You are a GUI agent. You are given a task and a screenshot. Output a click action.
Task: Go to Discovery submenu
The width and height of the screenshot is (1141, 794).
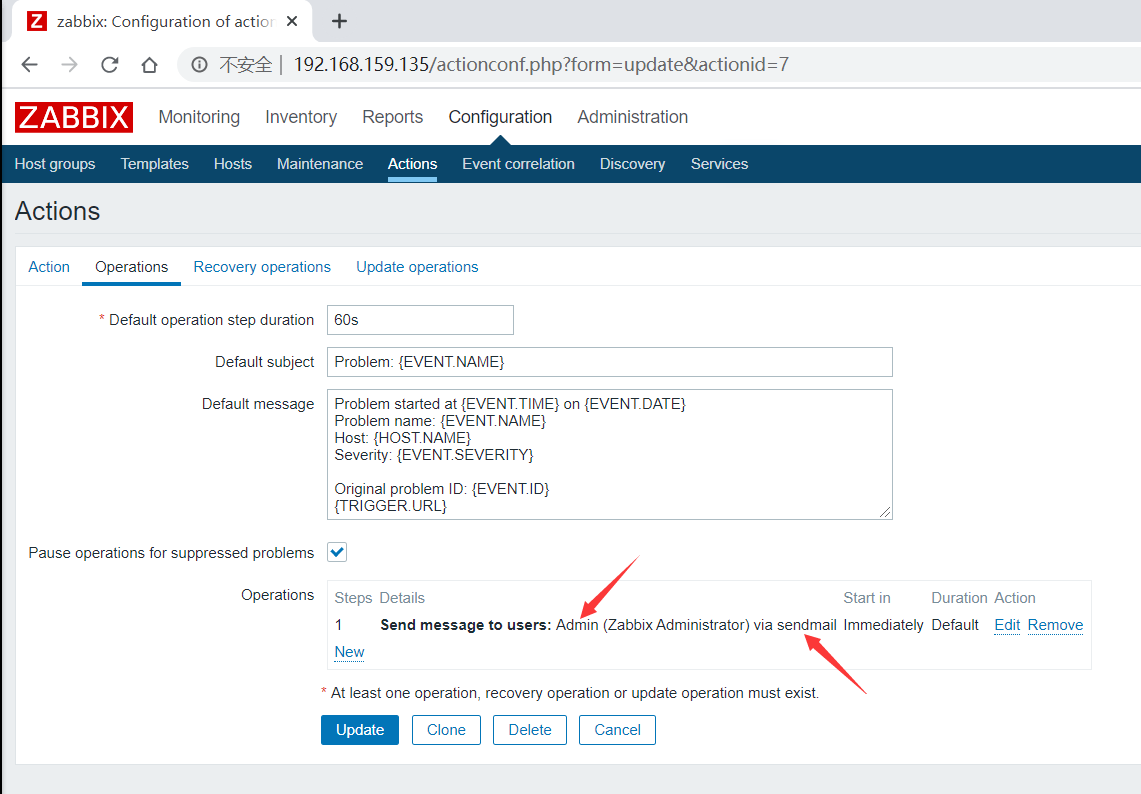(x=632, y=164)
